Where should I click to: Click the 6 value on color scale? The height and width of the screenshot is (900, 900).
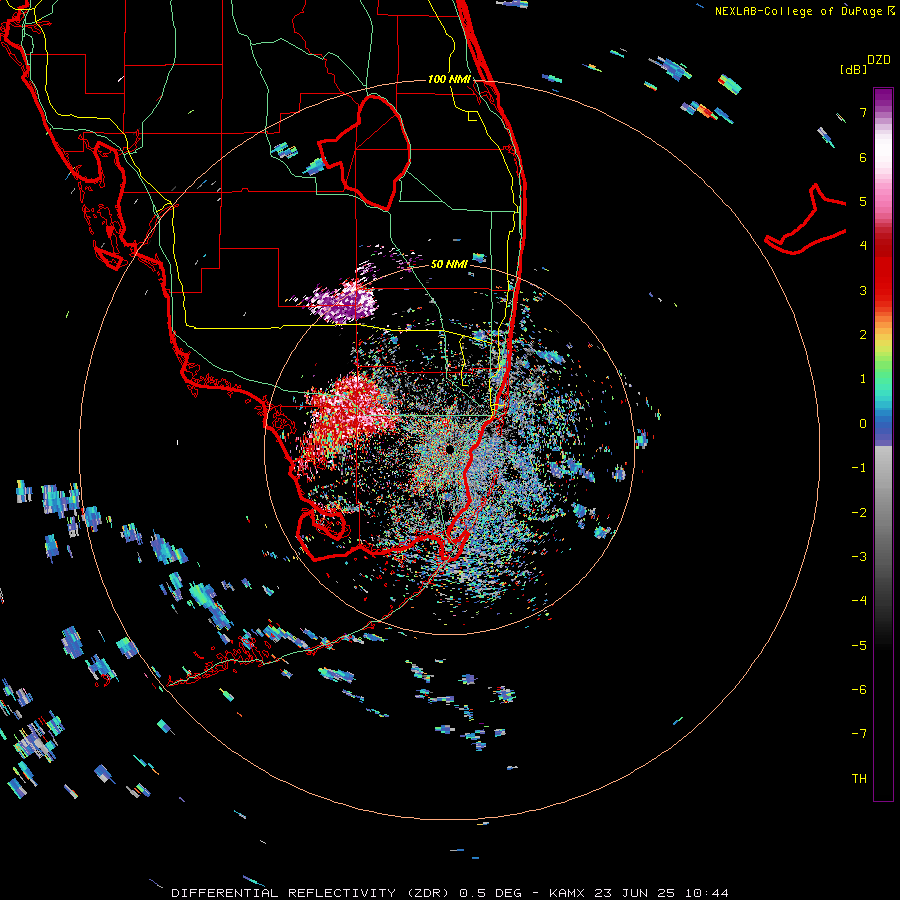pyautogui.click(x=863, y=157)
